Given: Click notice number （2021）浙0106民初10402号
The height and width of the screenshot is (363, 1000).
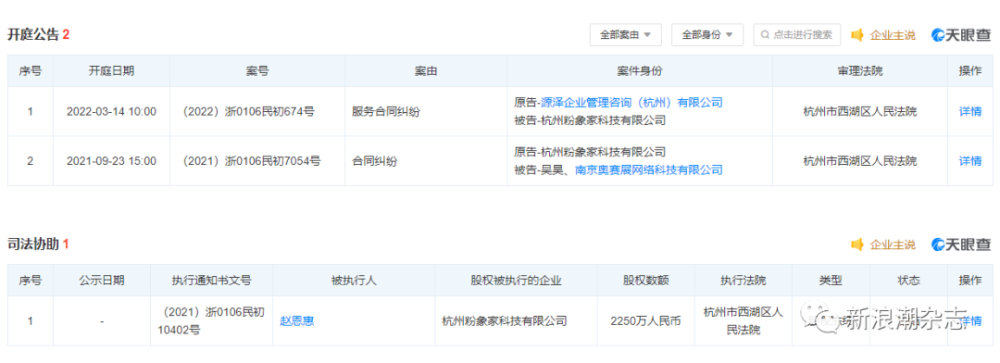Looking at the screenshot, I should [x=211, y=321].
